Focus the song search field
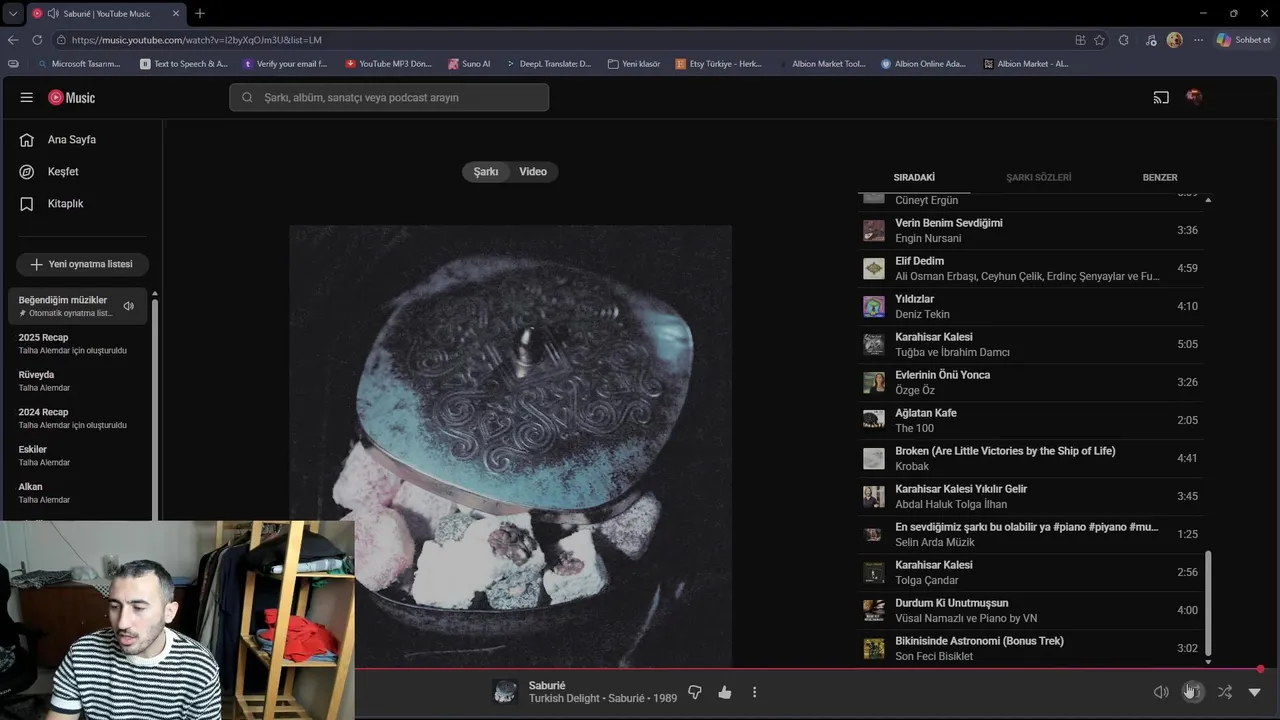This screenshot has height=720, width=1280. click(x=389, y=98)
